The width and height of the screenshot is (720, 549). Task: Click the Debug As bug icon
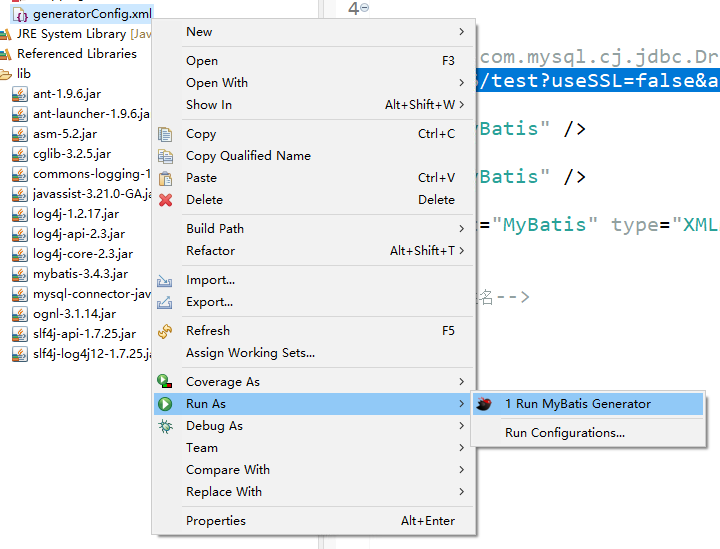[x=165, y=426]
